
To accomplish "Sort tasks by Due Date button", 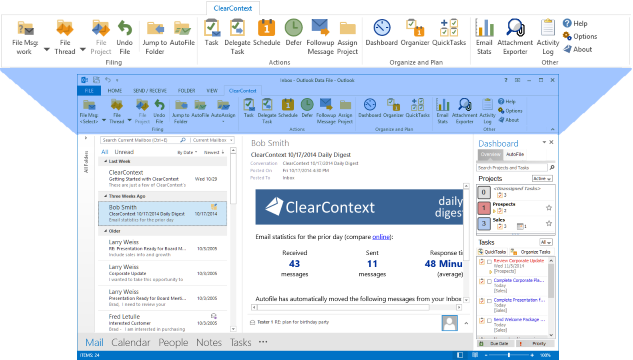I will point(496,343).
